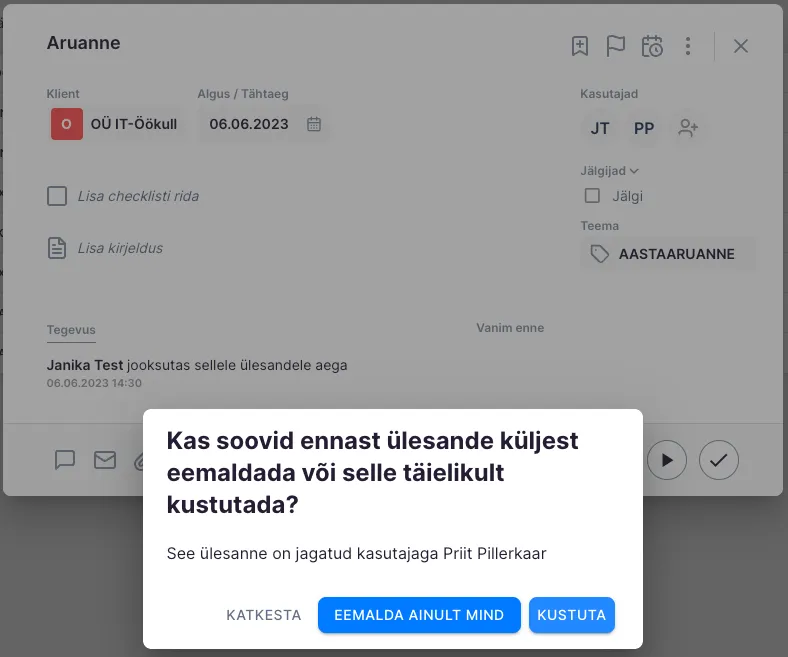The width and height of the screenshot is (788, 657).
Task: Open the calendar clock scheduling icon
Action: click(x=652, y=46)
